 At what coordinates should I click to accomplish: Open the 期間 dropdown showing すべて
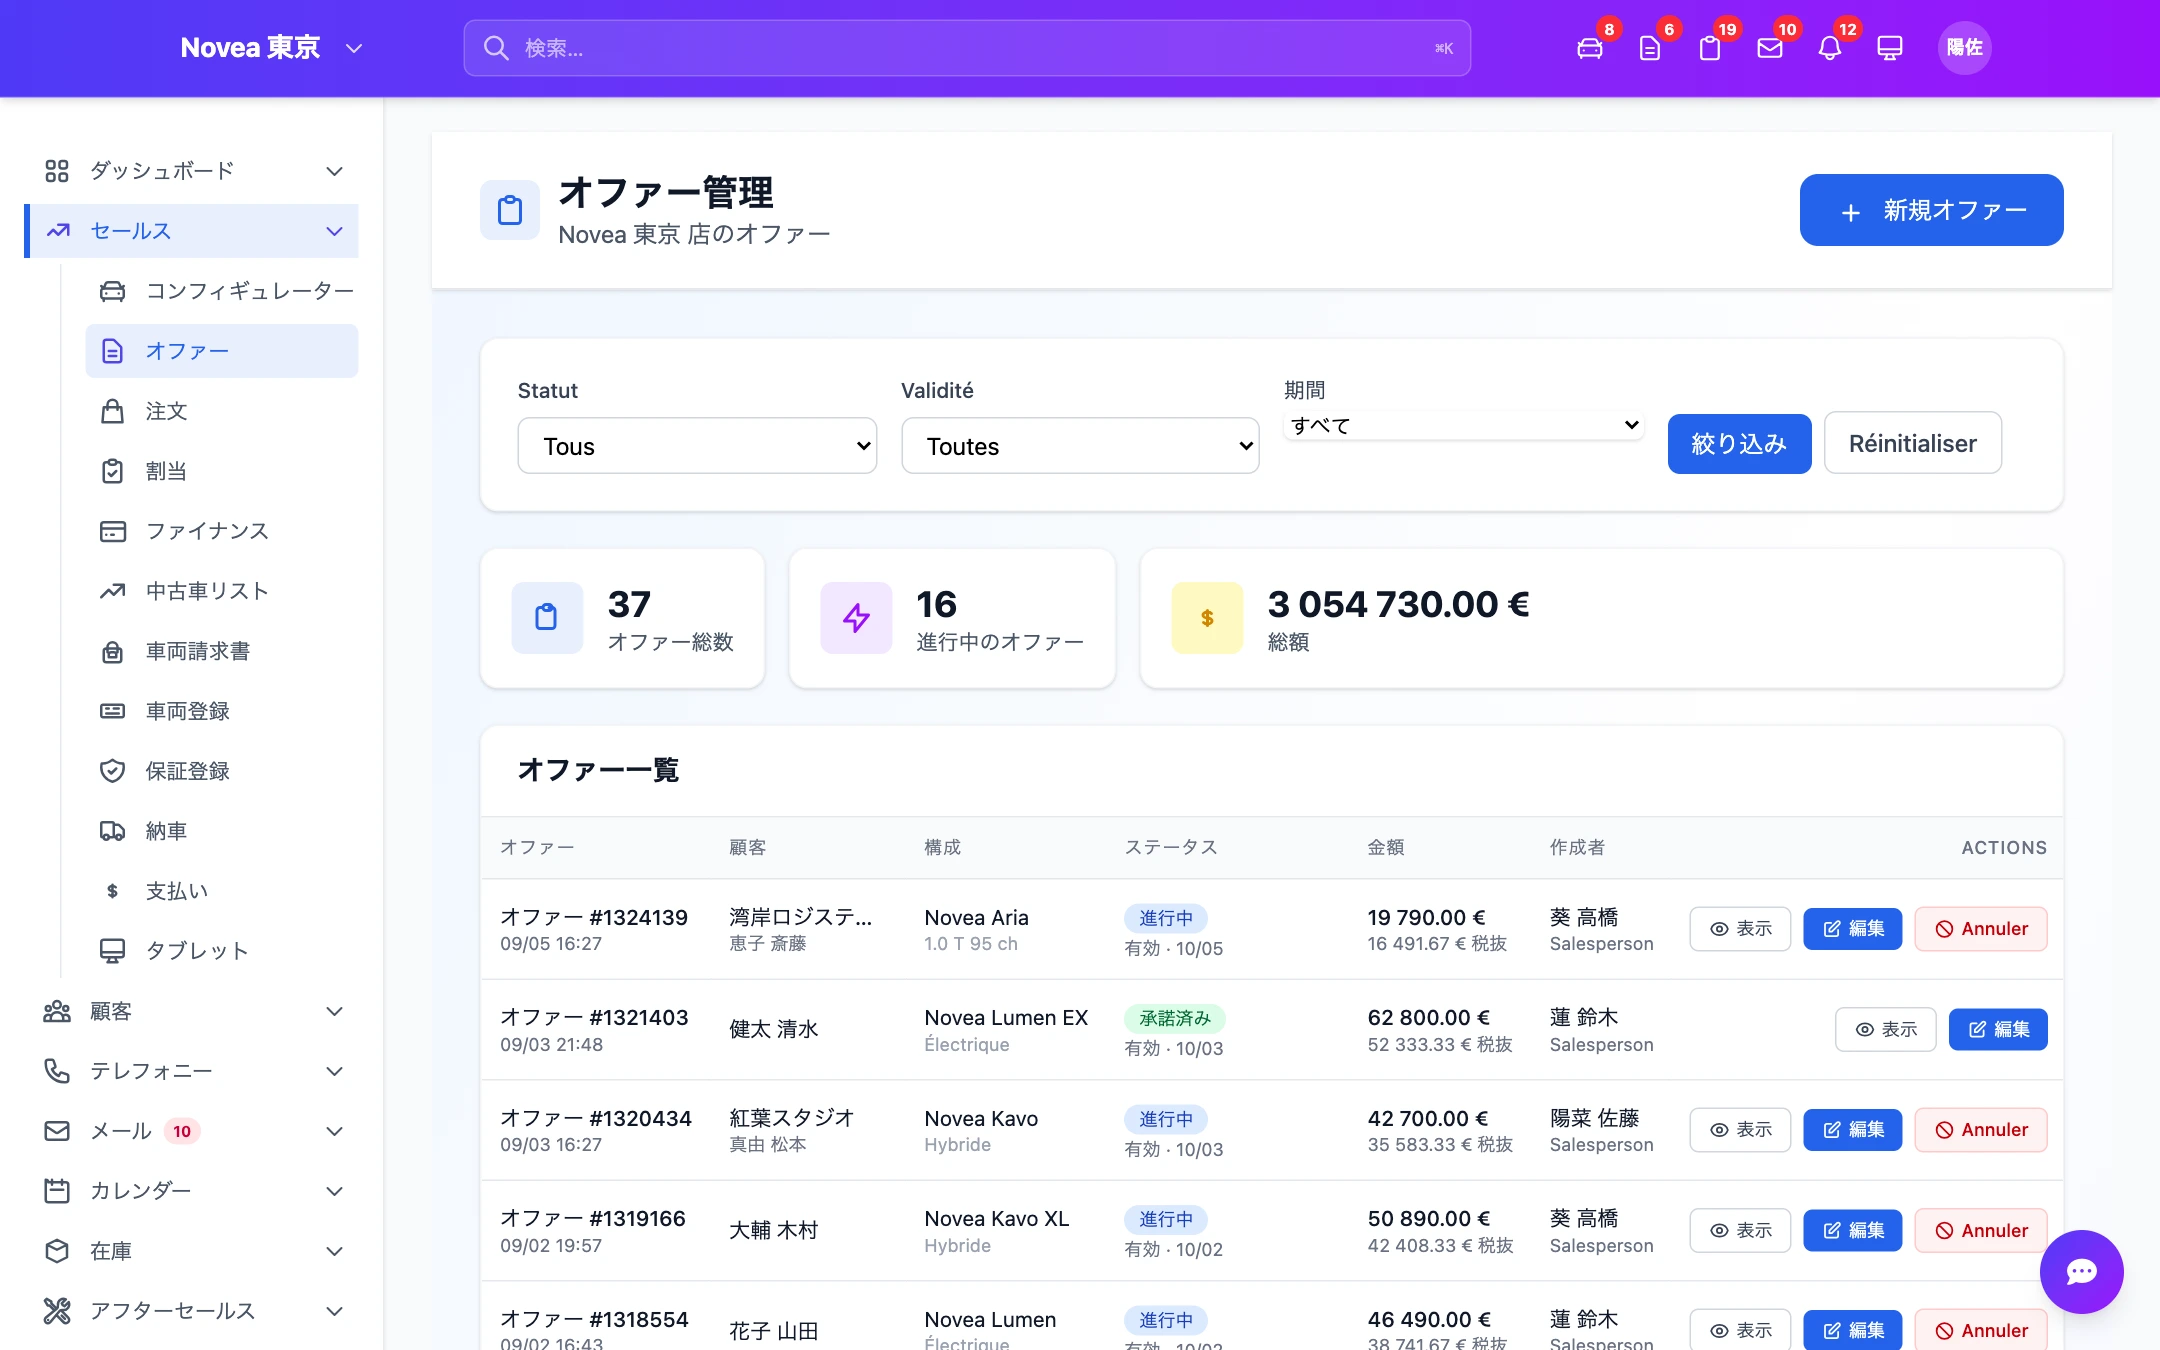1463,425
